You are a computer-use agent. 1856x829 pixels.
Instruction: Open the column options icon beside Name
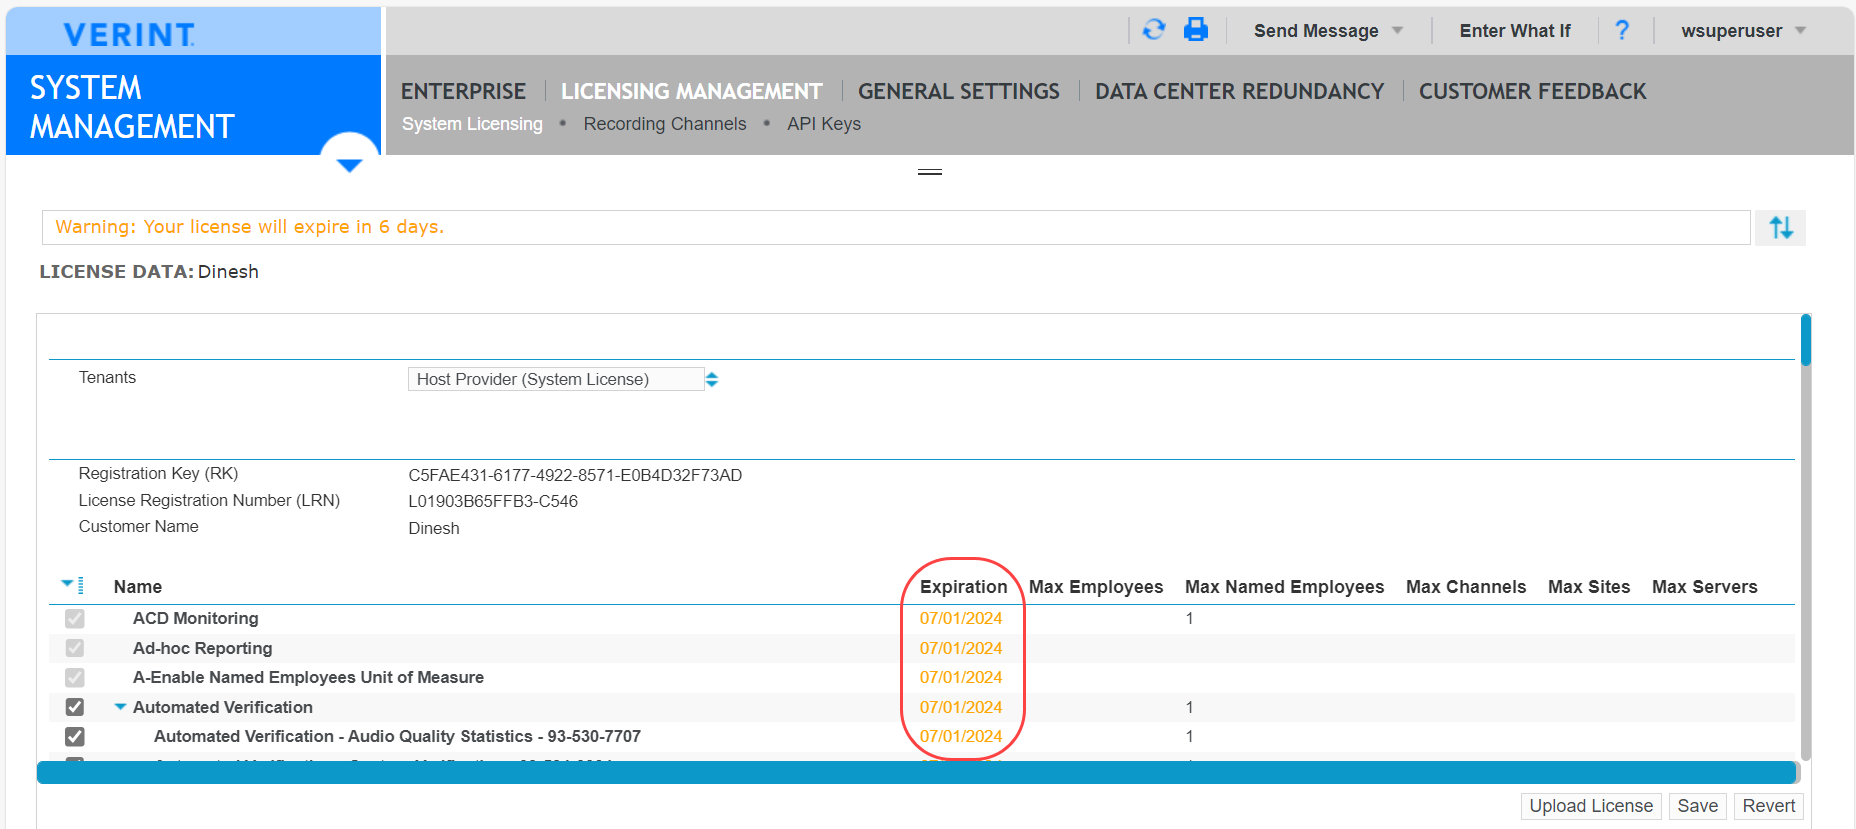click(72, 585)
